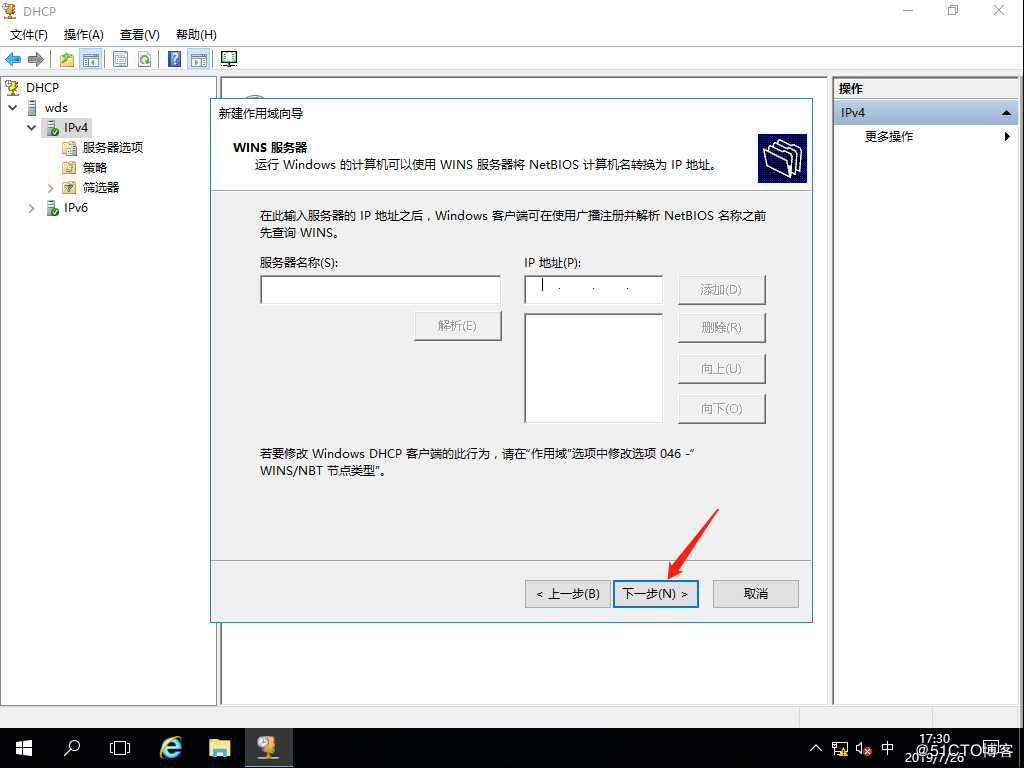Select 服务器选项 in the tree
Image resolution: width=1024 pixels, height=768 pixels.
[112, 148]
